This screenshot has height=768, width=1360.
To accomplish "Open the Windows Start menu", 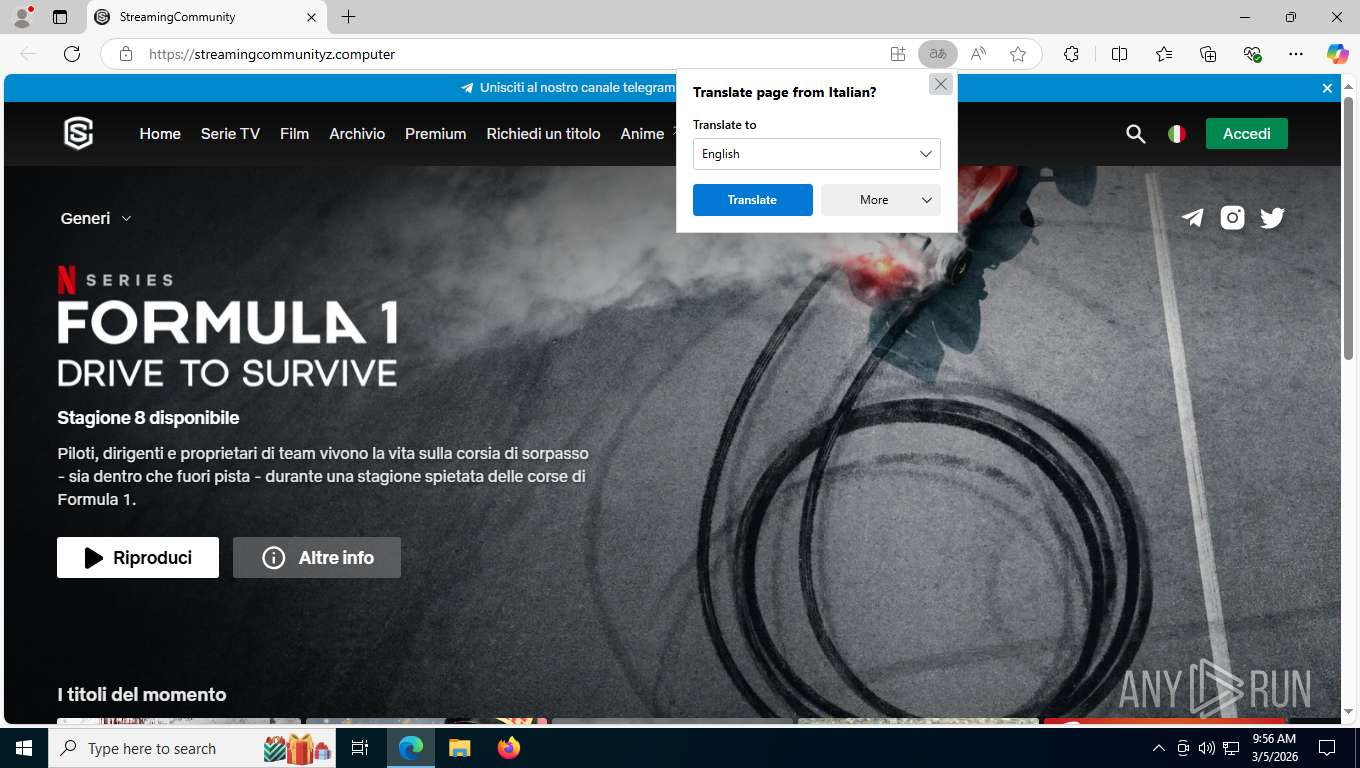I will (x=24, y=748).
